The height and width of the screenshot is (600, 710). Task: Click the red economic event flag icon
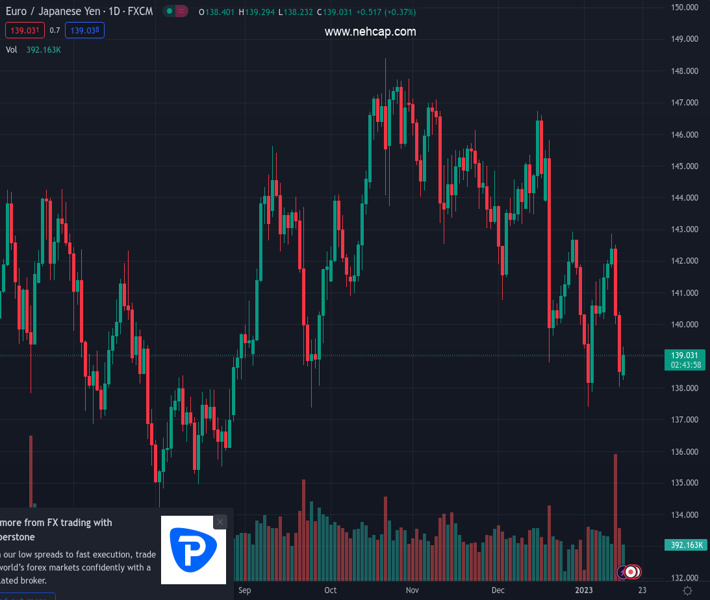pos(632,572)
